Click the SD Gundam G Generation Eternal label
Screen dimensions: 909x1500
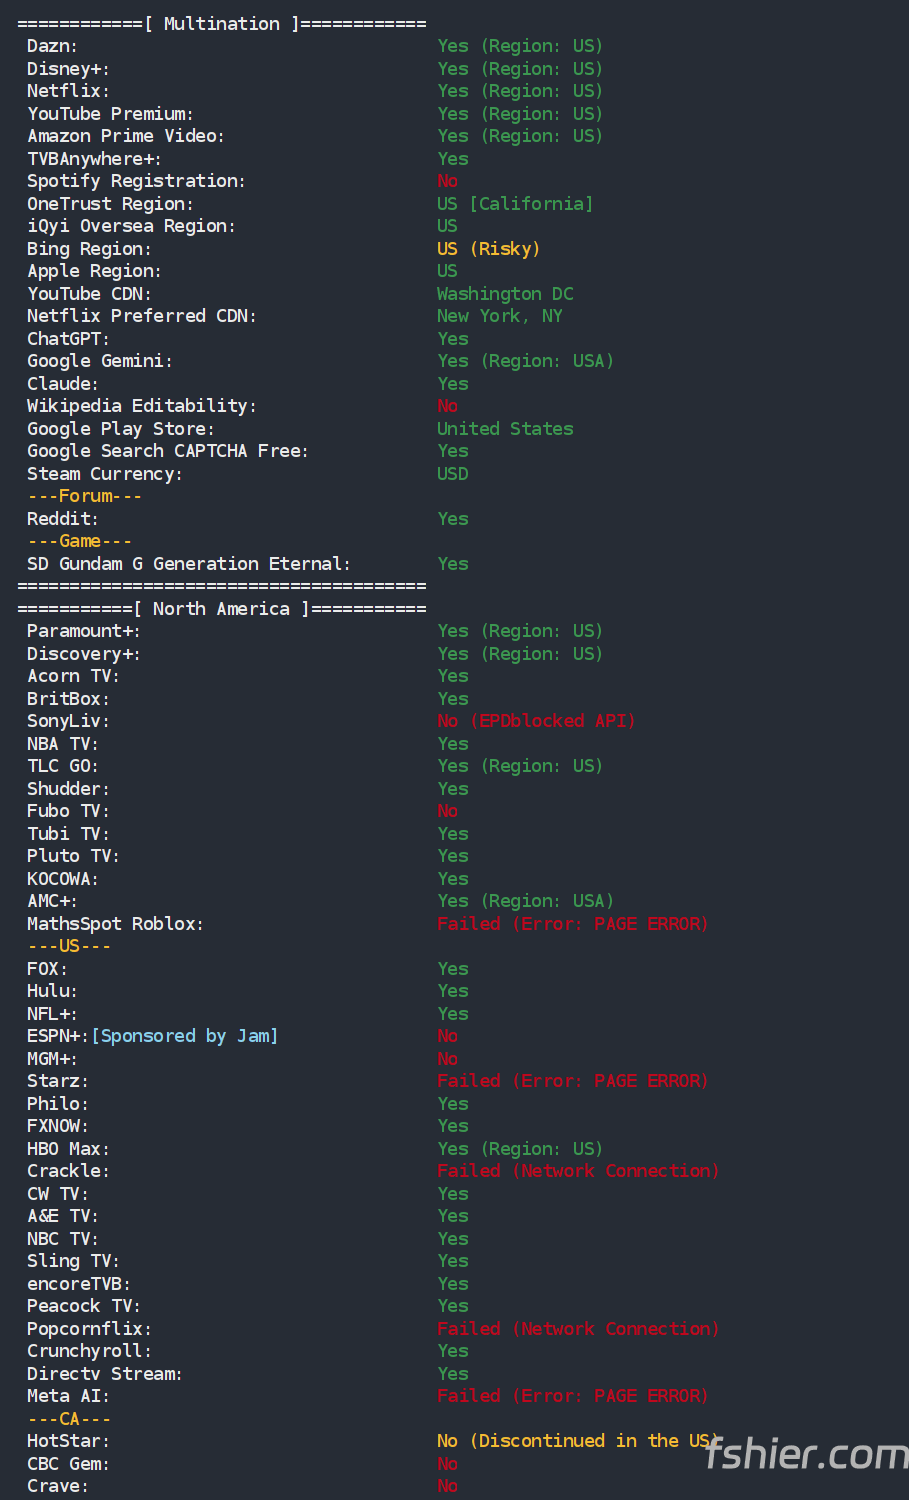point(189,564)
